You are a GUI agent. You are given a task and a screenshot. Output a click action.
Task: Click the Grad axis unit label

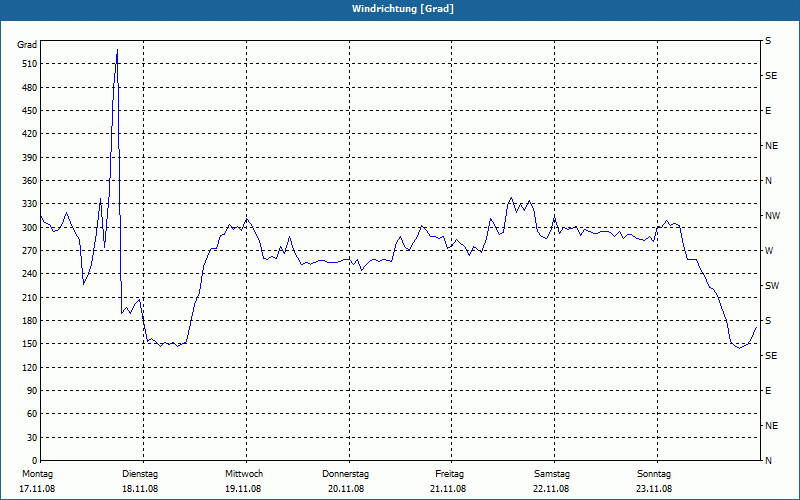[27, 45]
